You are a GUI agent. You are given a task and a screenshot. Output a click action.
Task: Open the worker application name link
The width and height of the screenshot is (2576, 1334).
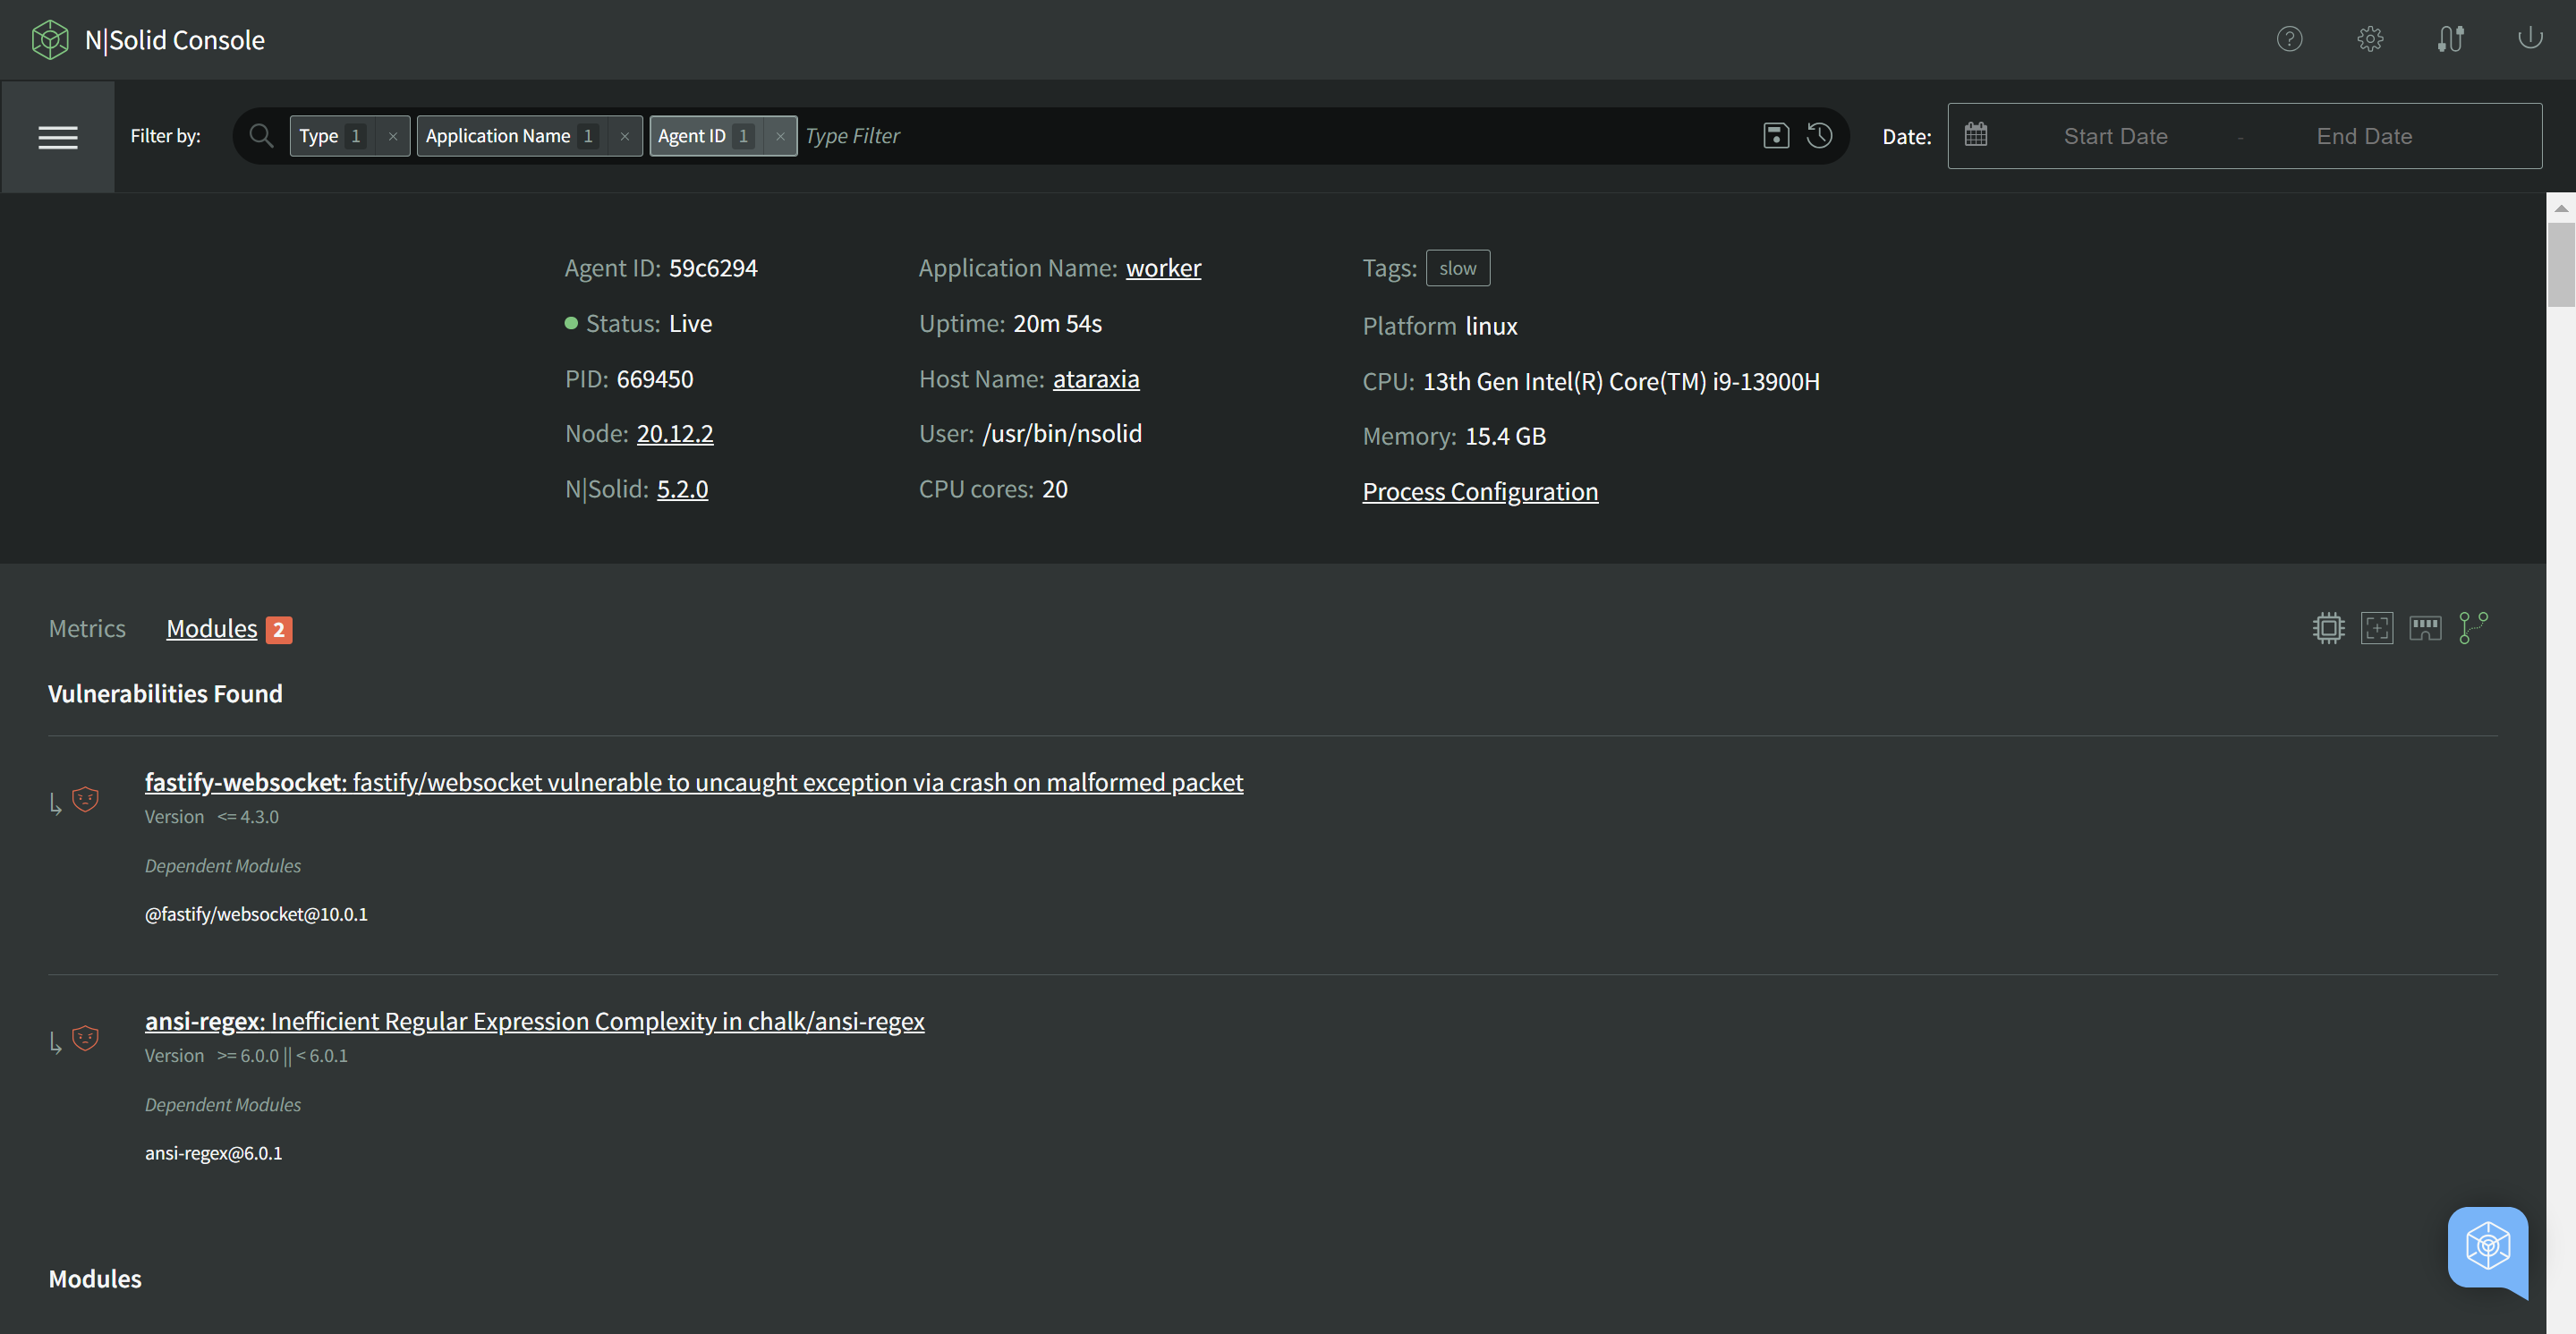(1163, 268)
